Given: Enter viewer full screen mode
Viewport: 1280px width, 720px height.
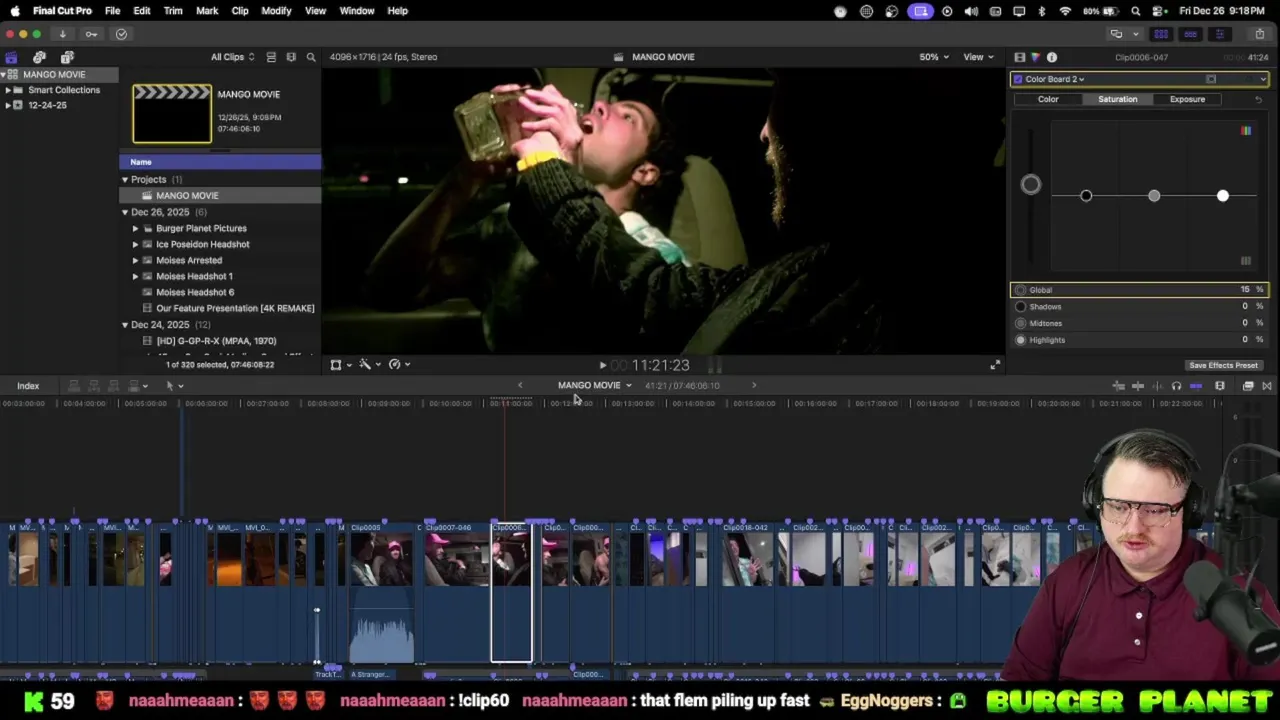Looking at the screenshot, I should coord(995,365).
